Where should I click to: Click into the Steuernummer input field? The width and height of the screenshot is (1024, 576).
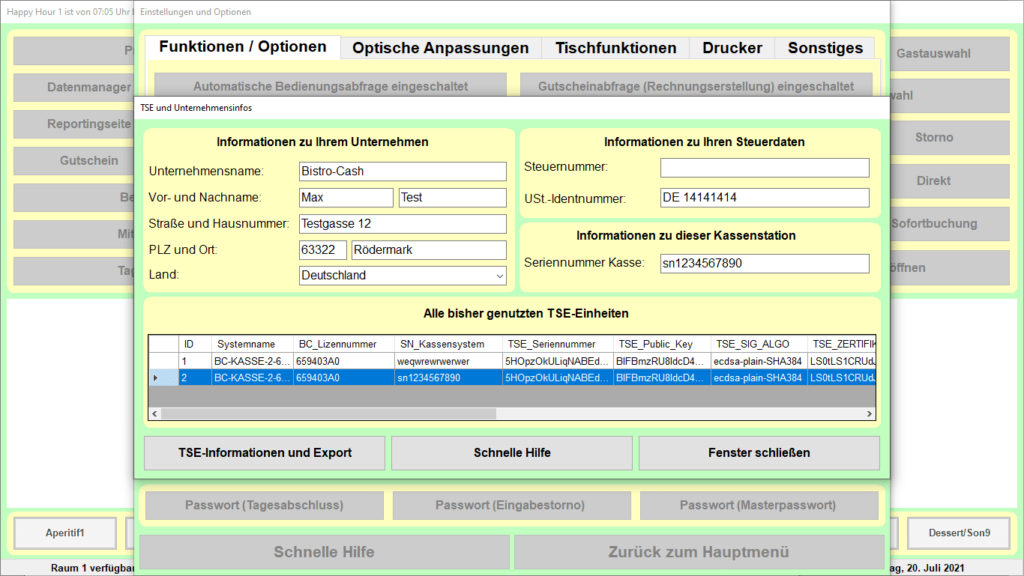point(764,168)
